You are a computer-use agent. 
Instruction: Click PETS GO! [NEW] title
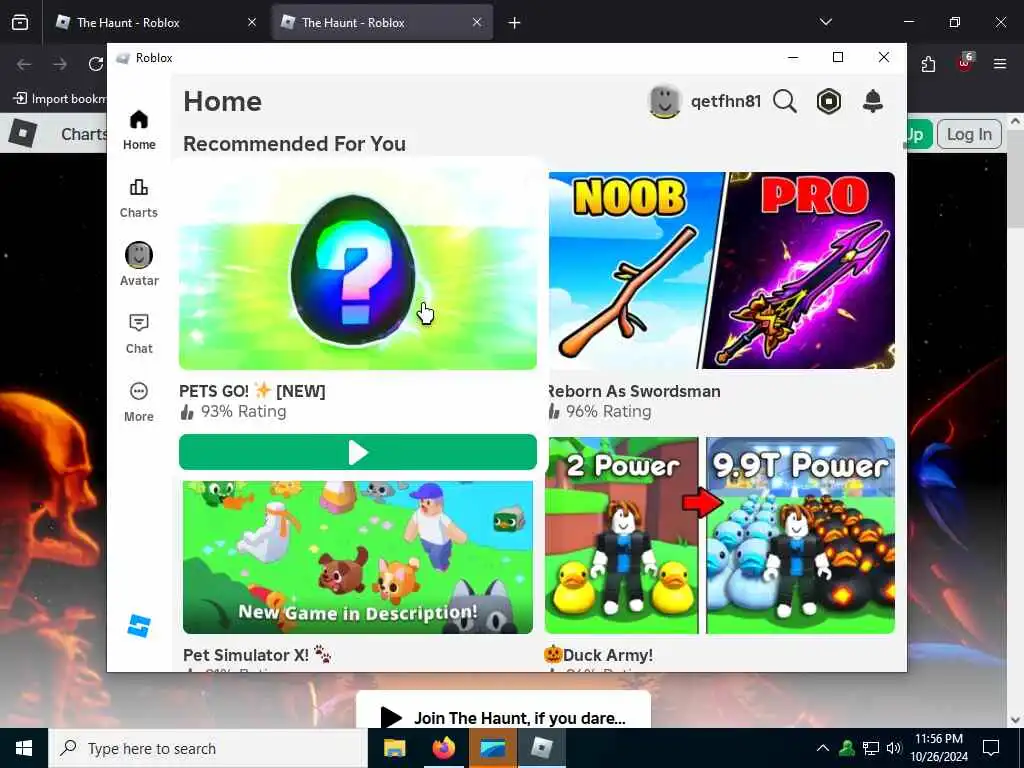(x=252, y=391)
